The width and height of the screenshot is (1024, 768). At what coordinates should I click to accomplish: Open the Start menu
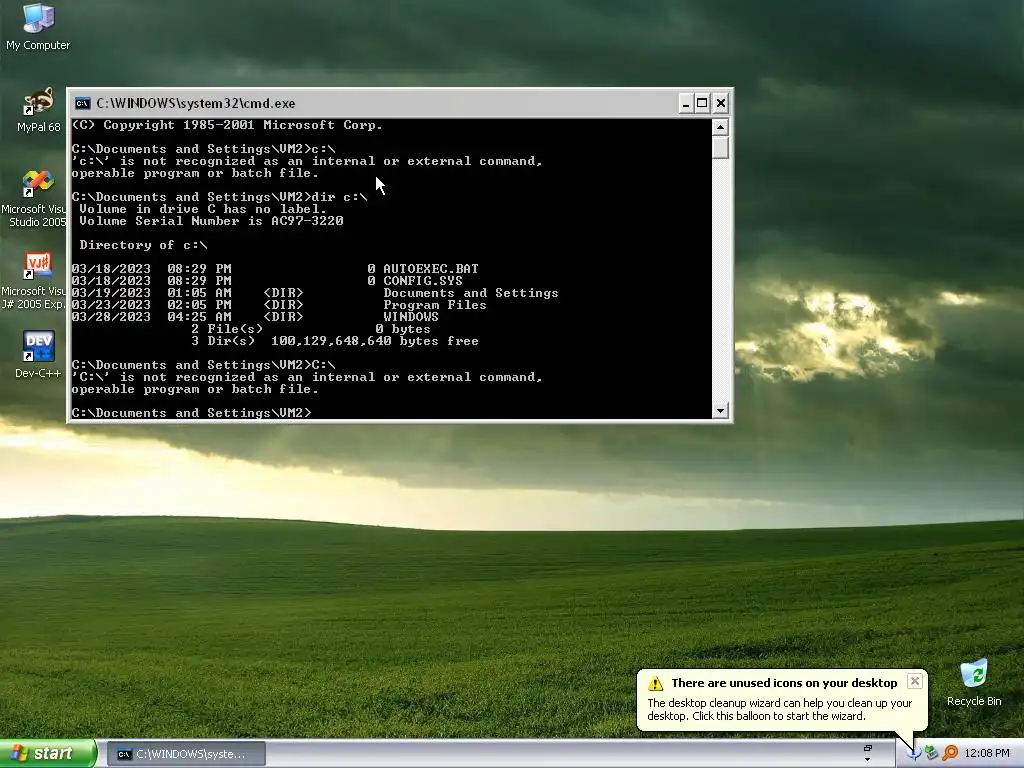48,753
